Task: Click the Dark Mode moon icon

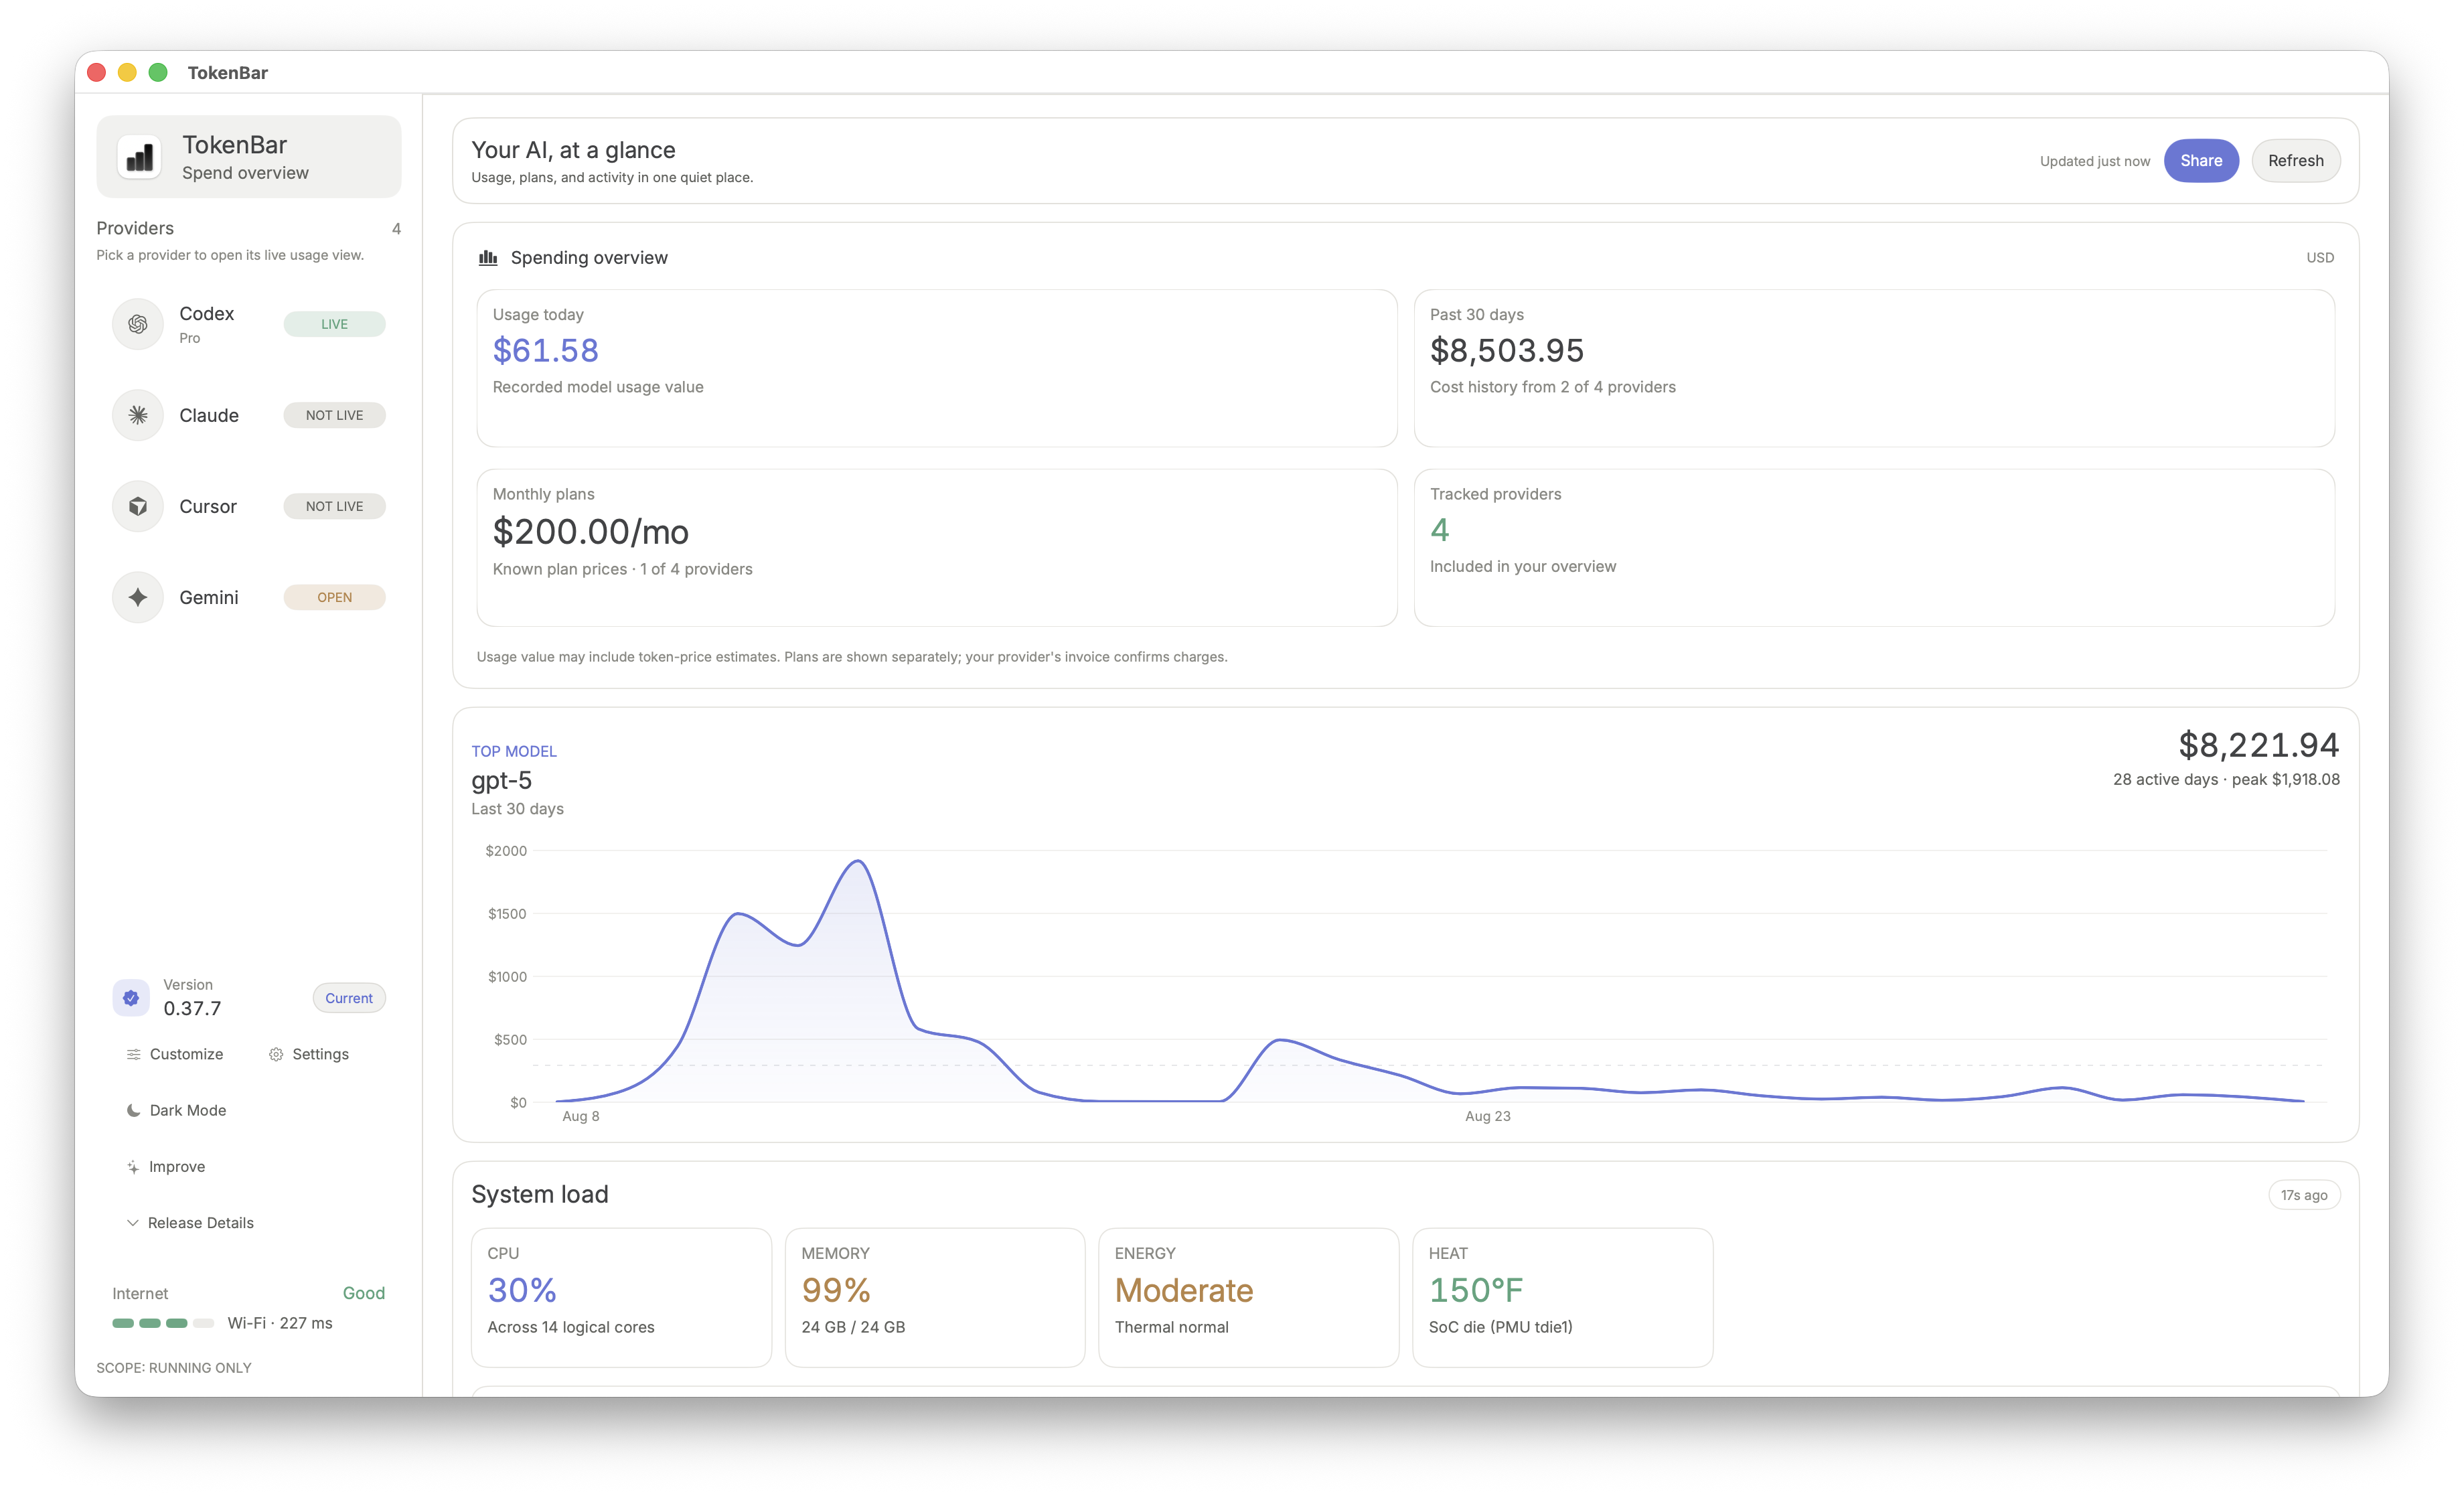Action: 133,1110
